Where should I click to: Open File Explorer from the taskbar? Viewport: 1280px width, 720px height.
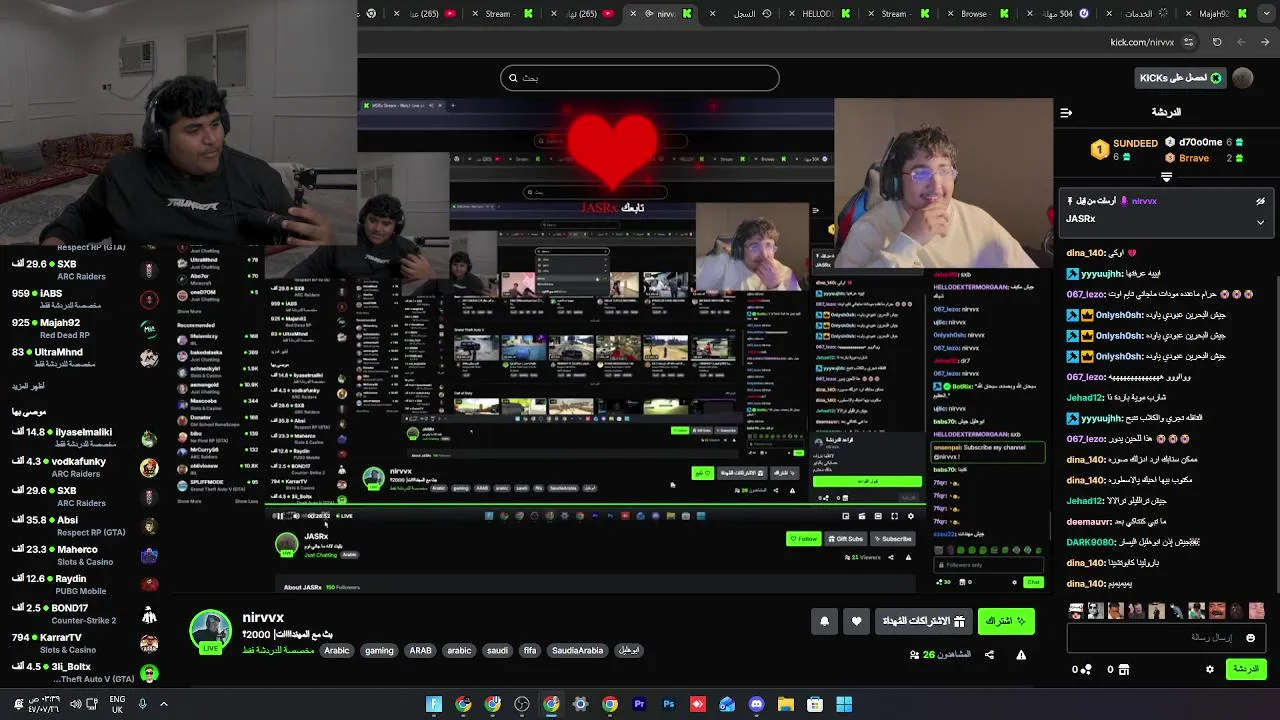tap(785, 705)
